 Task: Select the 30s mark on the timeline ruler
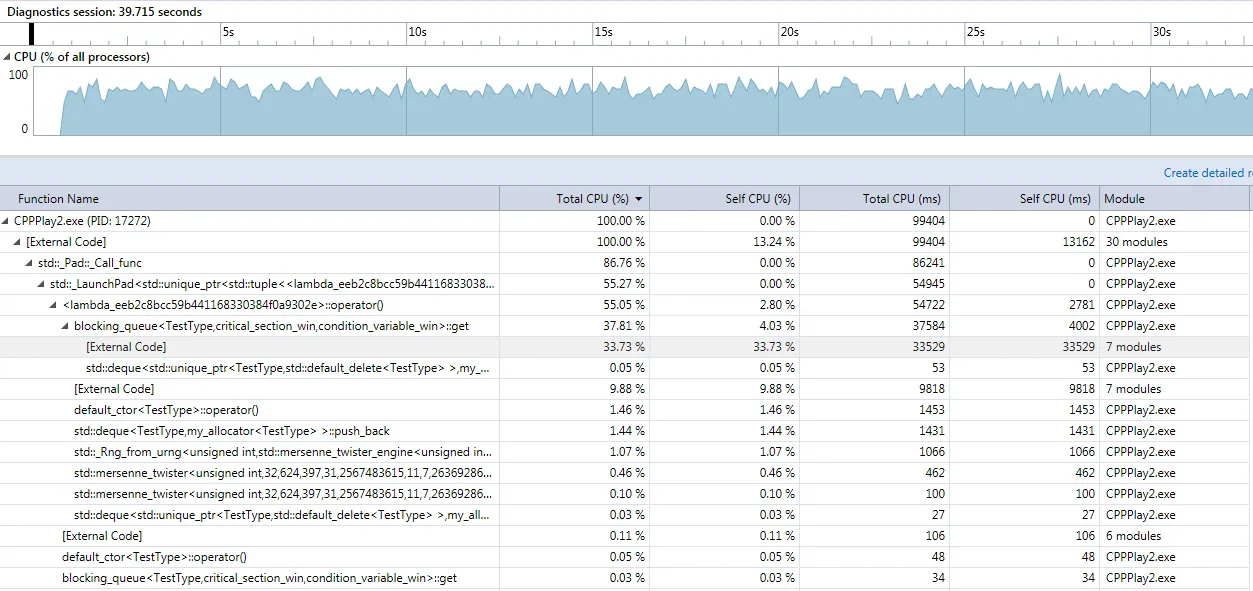click(x=1162, y=32)
